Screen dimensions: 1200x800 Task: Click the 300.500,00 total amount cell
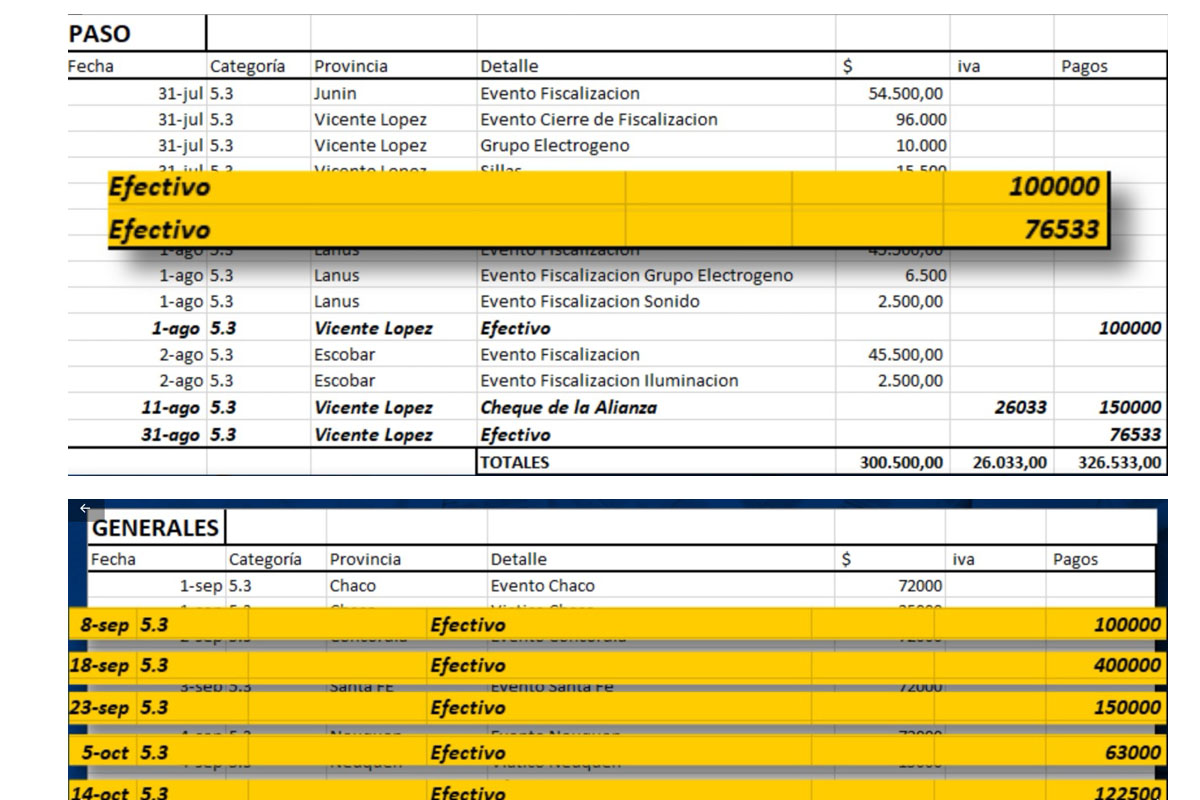(x=900, y=462)
